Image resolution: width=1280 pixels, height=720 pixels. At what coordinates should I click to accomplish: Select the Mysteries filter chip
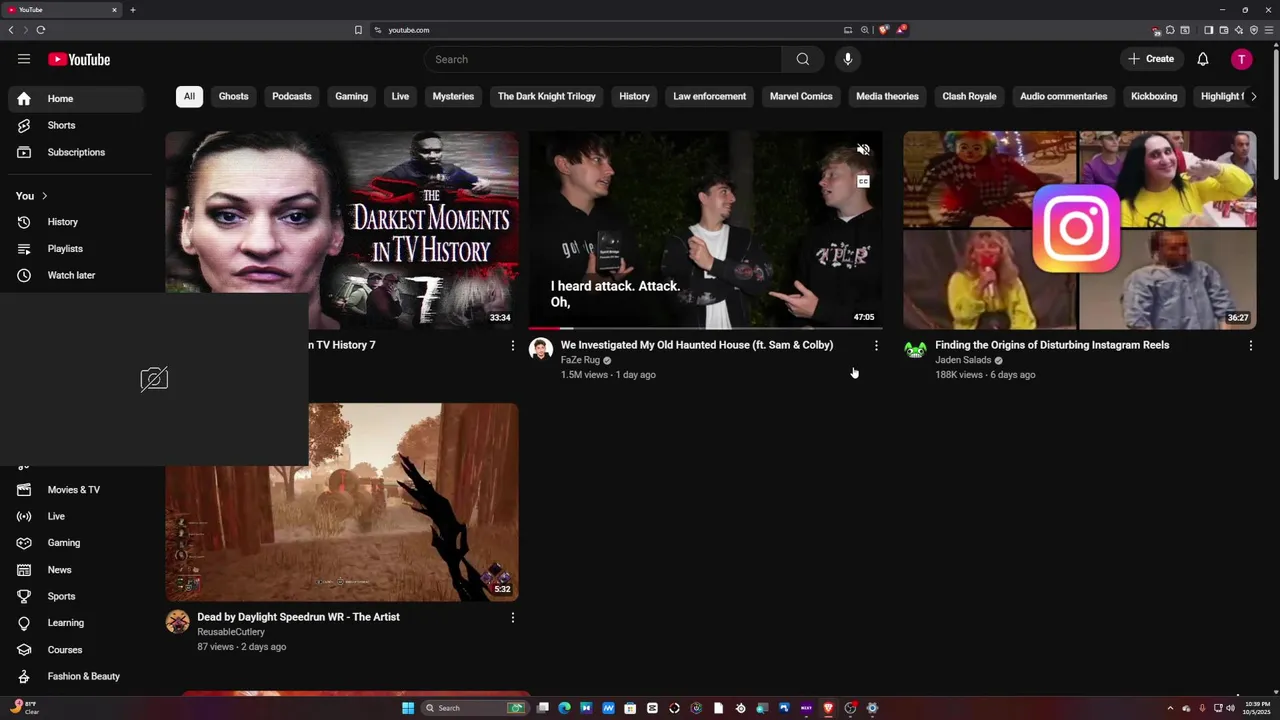453,96
